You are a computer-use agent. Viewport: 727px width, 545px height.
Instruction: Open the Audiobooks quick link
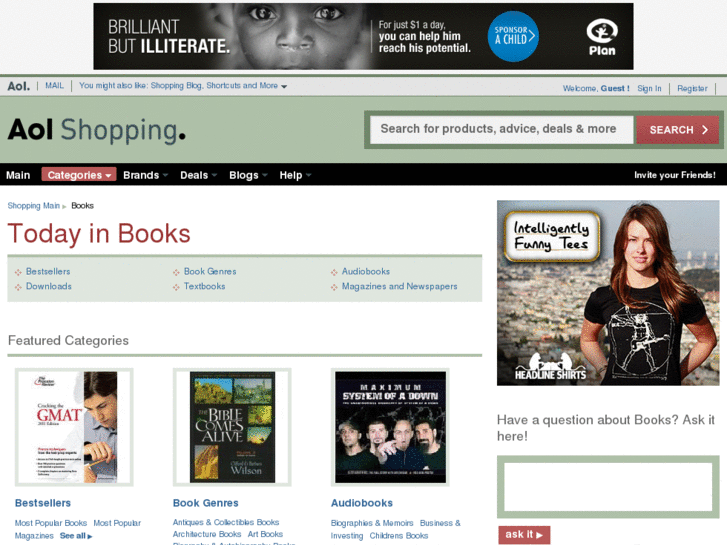point(366,271)
